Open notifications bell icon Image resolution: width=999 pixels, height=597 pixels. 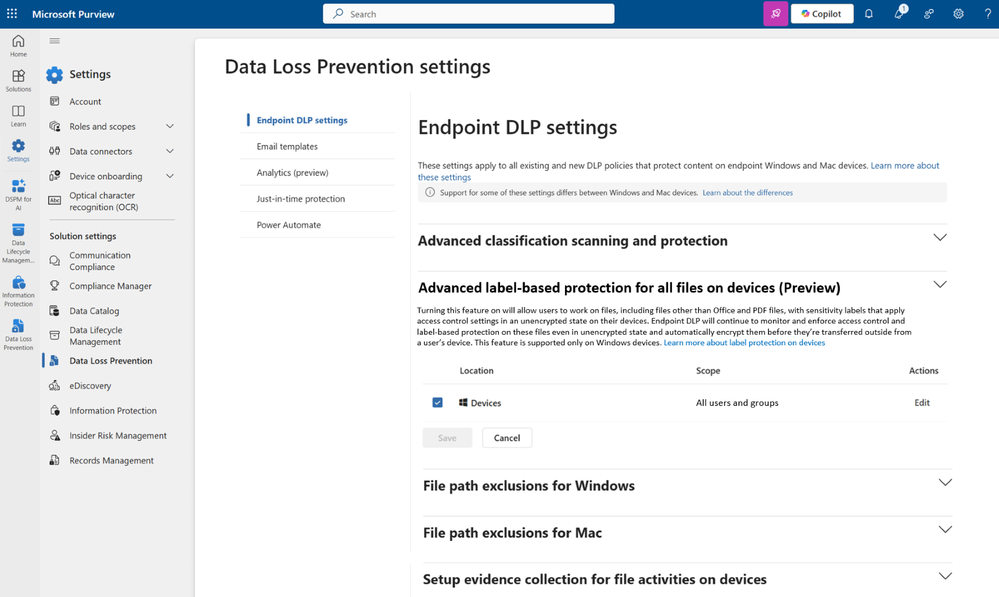(868, 13)
